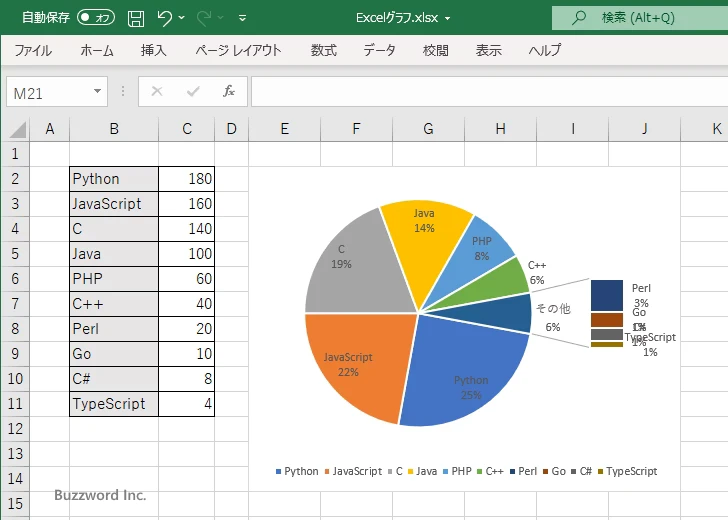The image size is (728, 520).
Task: Open the ファイル menu
Action: click(x=33, y=50)
